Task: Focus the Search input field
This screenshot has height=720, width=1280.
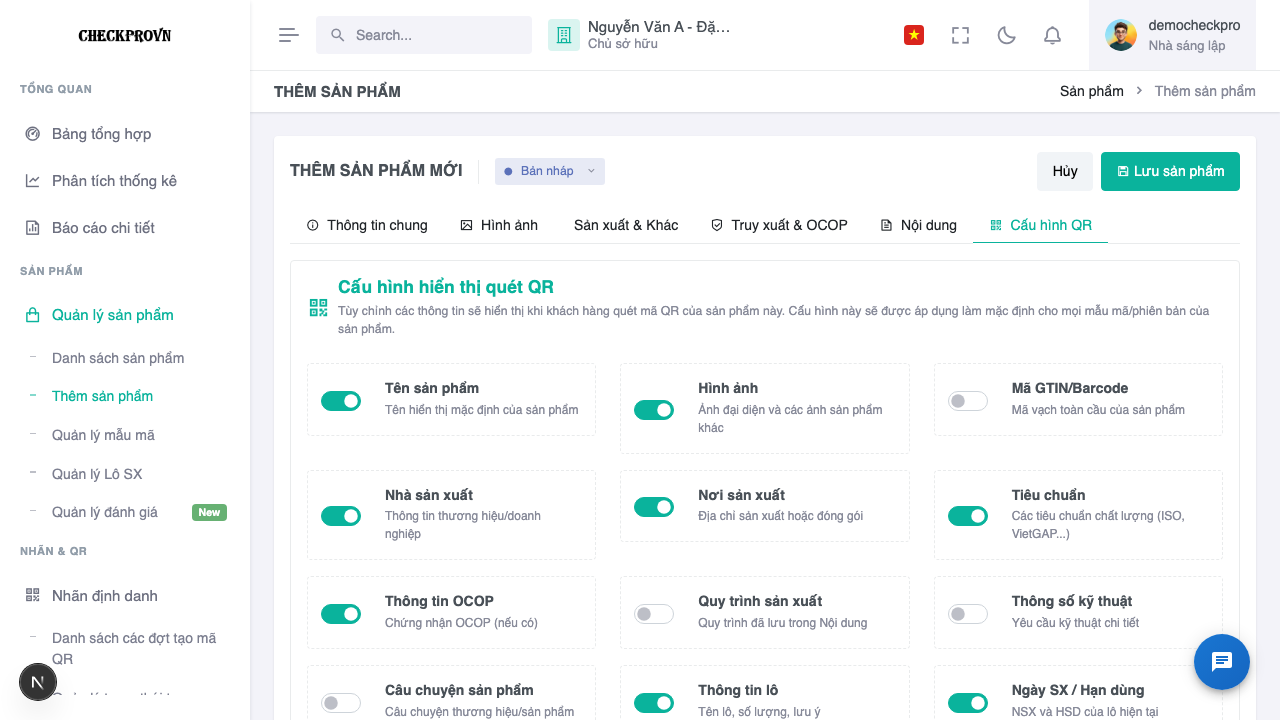Action: [424, 35]
